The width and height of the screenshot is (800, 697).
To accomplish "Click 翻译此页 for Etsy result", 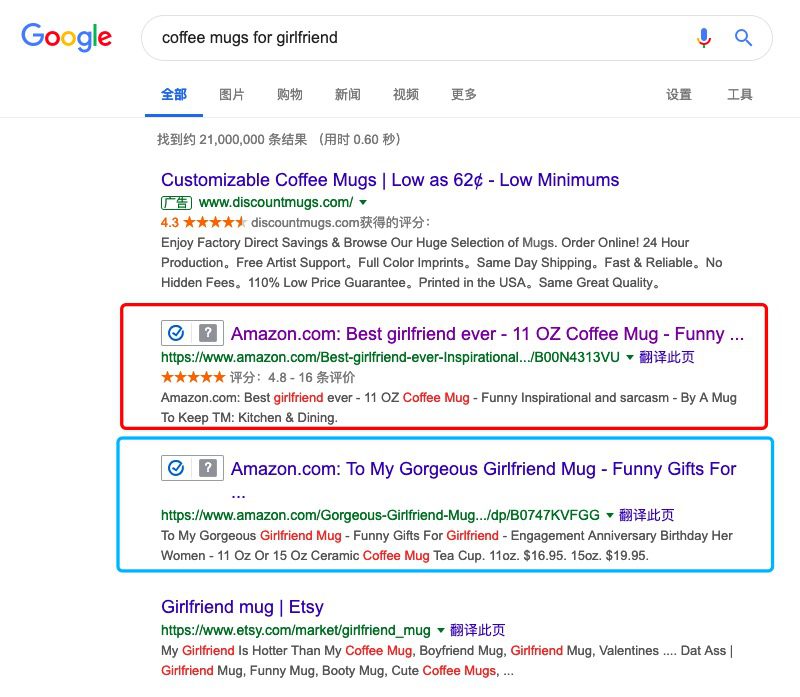I will pyautogui.click(x=477, y=631).
